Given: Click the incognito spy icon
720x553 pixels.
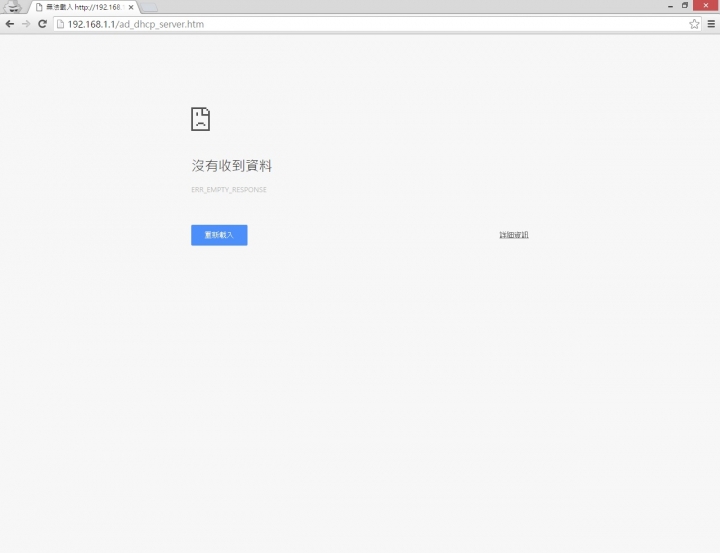Looking at the screenshot, I should tap(12, 7).
